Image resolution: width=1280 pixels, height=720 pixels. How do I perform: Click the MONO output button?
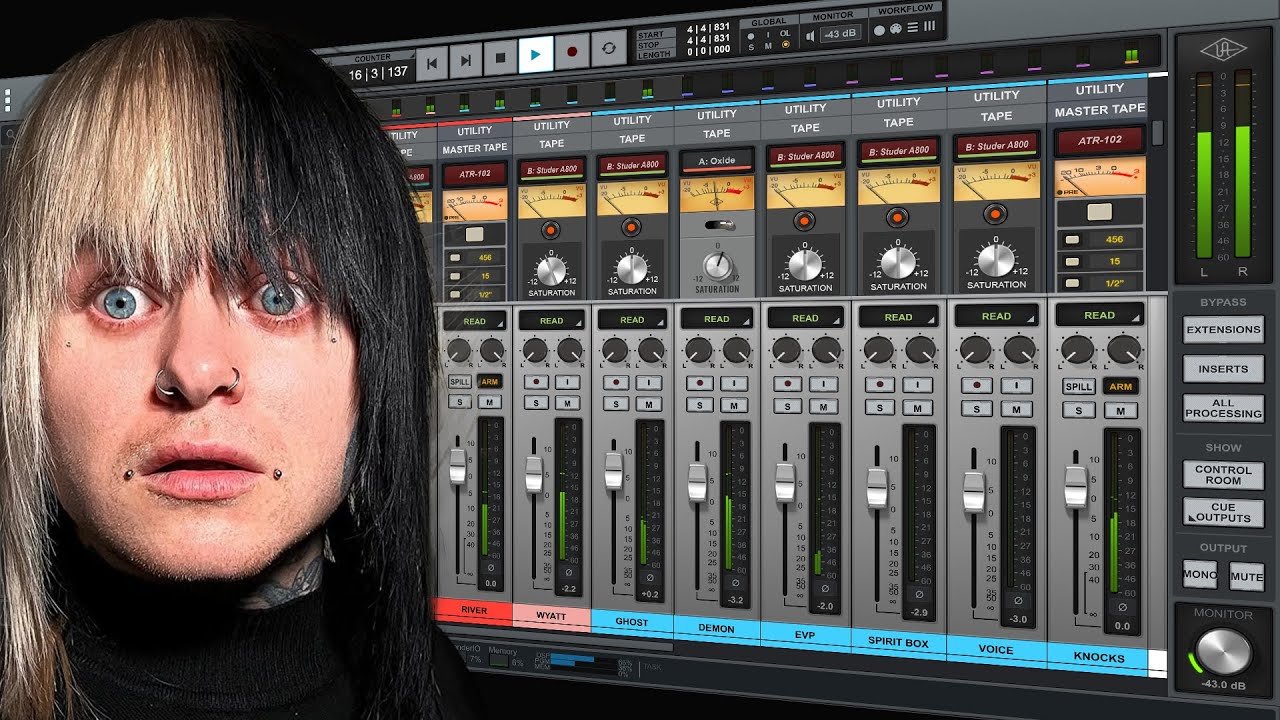[x=1200, y=575]
